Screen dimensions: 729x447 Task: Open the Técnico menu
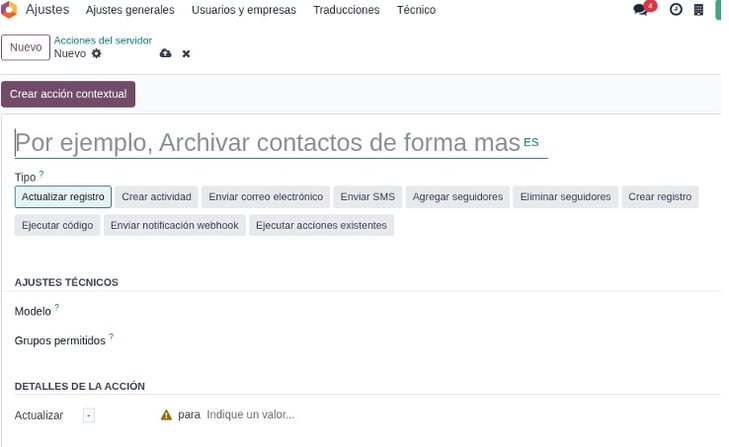click(x=416, y=10)
